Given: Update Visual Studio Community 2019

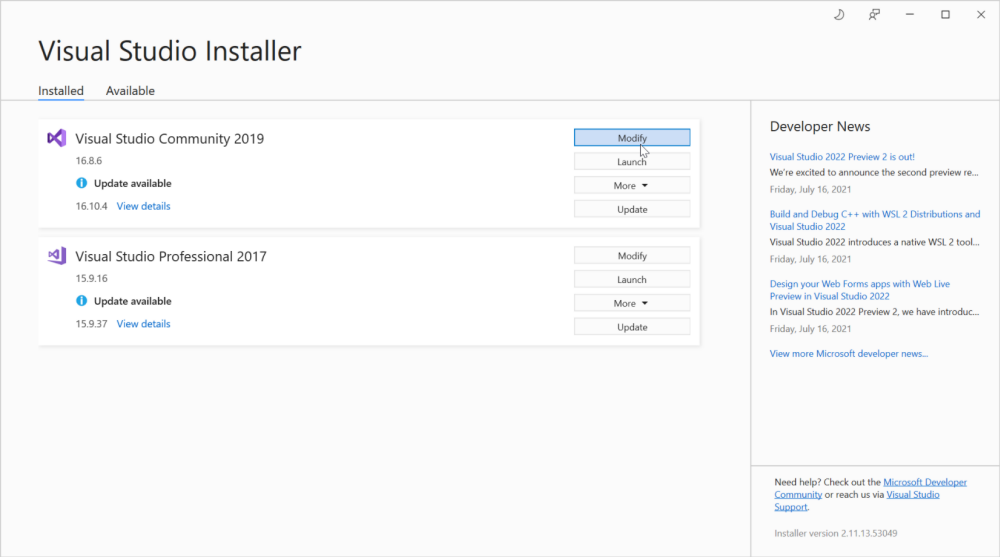Looking at the screenshot, I should coord(632,209).
